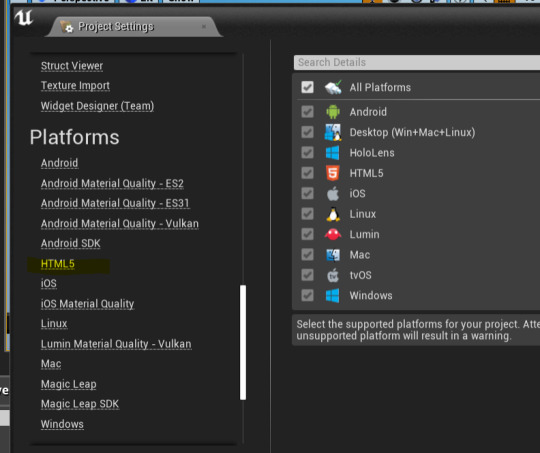
Task: Click the tvOS label text
Action: [x=361, y=275]
